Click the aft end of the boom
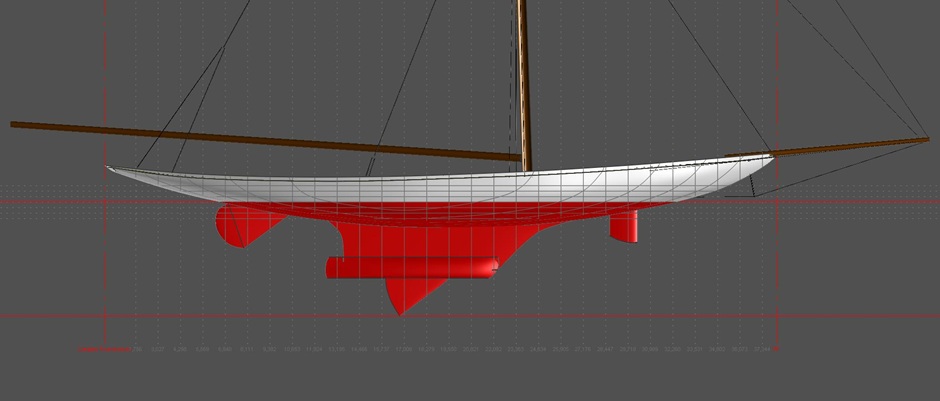 15,125
